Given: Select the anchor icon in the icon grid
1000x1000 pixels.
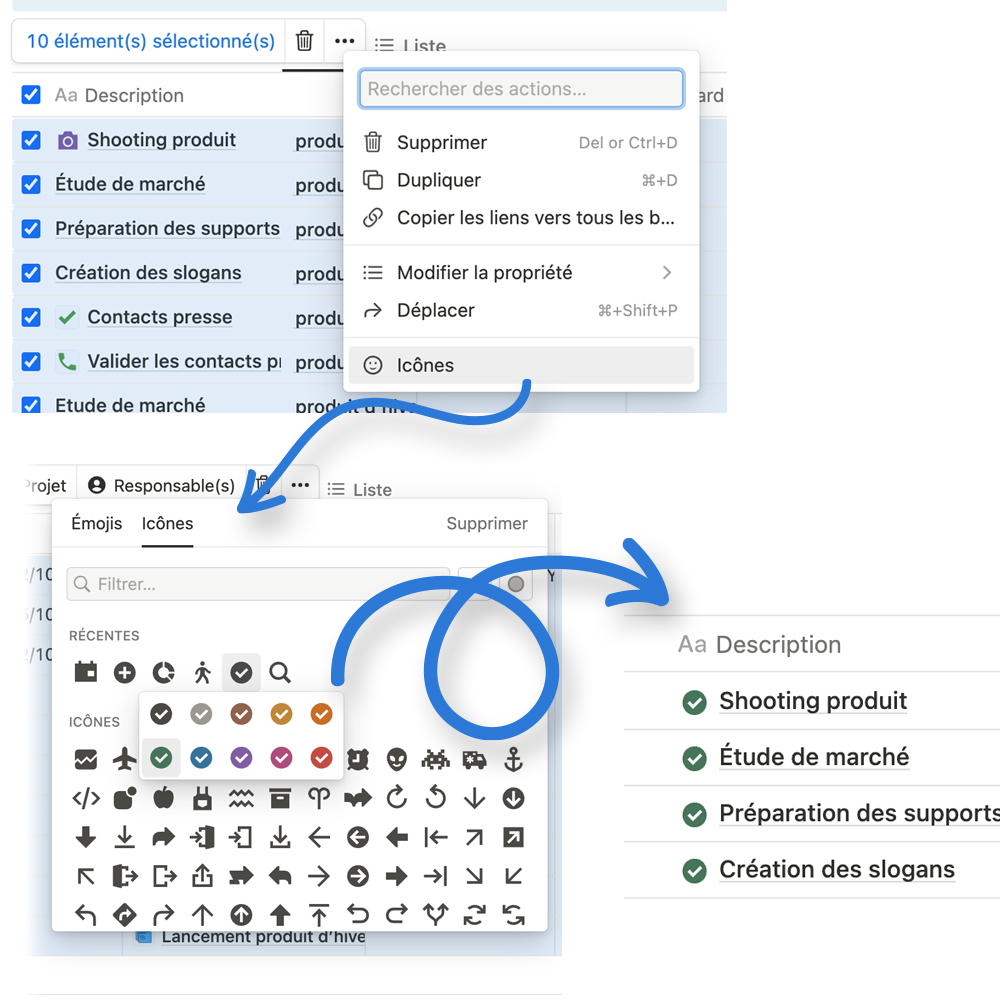Looking at the screenshot, I should [x=513, y=758].
